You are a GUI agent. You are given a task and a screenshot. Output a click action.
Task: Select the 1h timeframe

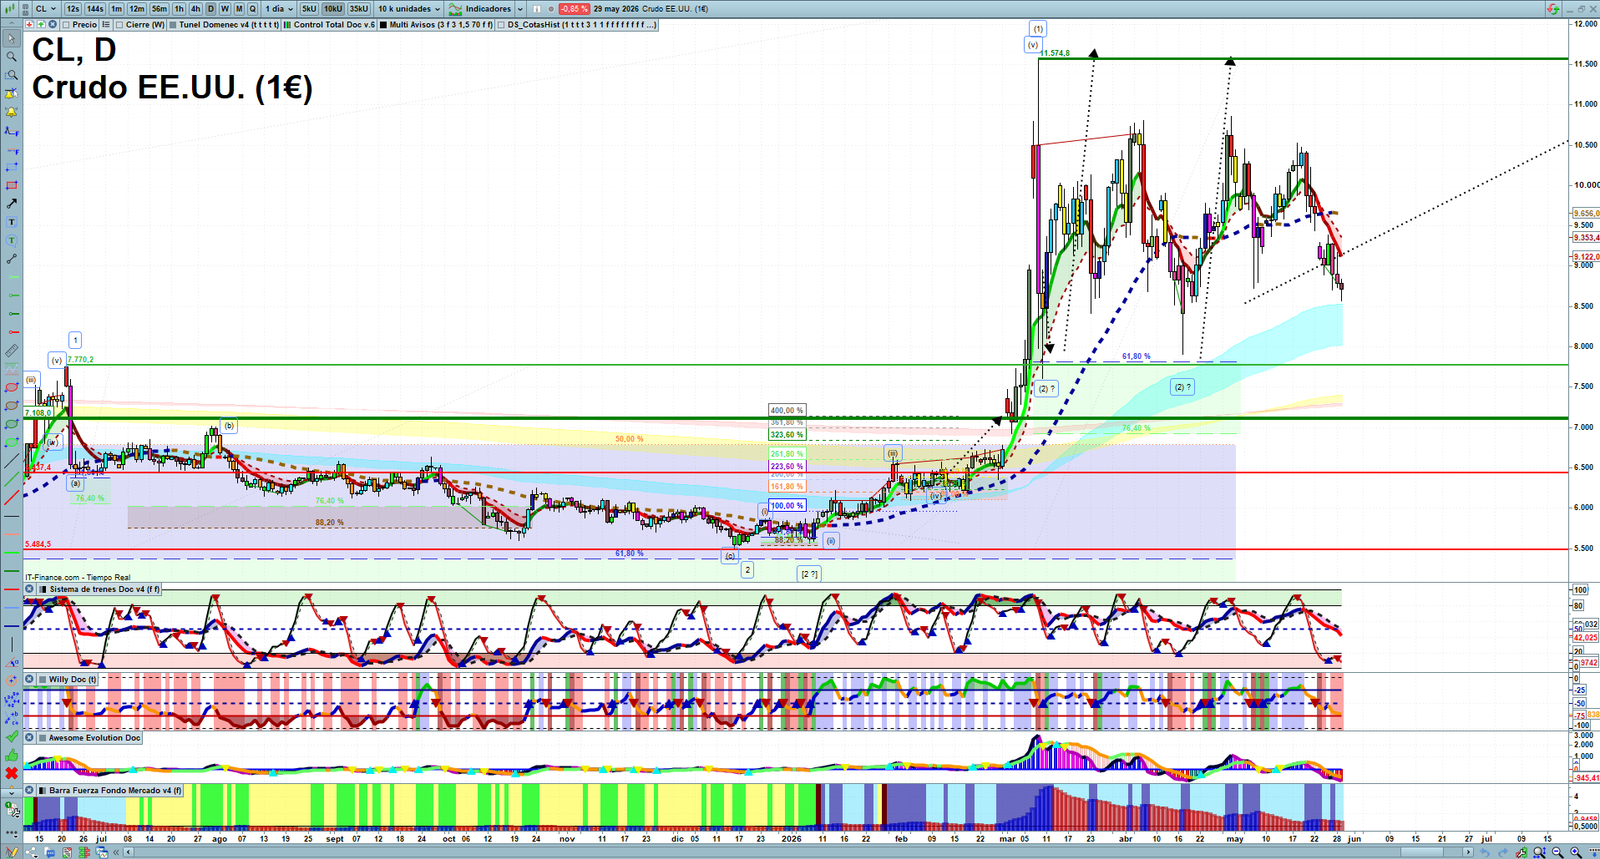click(x=179, y=8)
